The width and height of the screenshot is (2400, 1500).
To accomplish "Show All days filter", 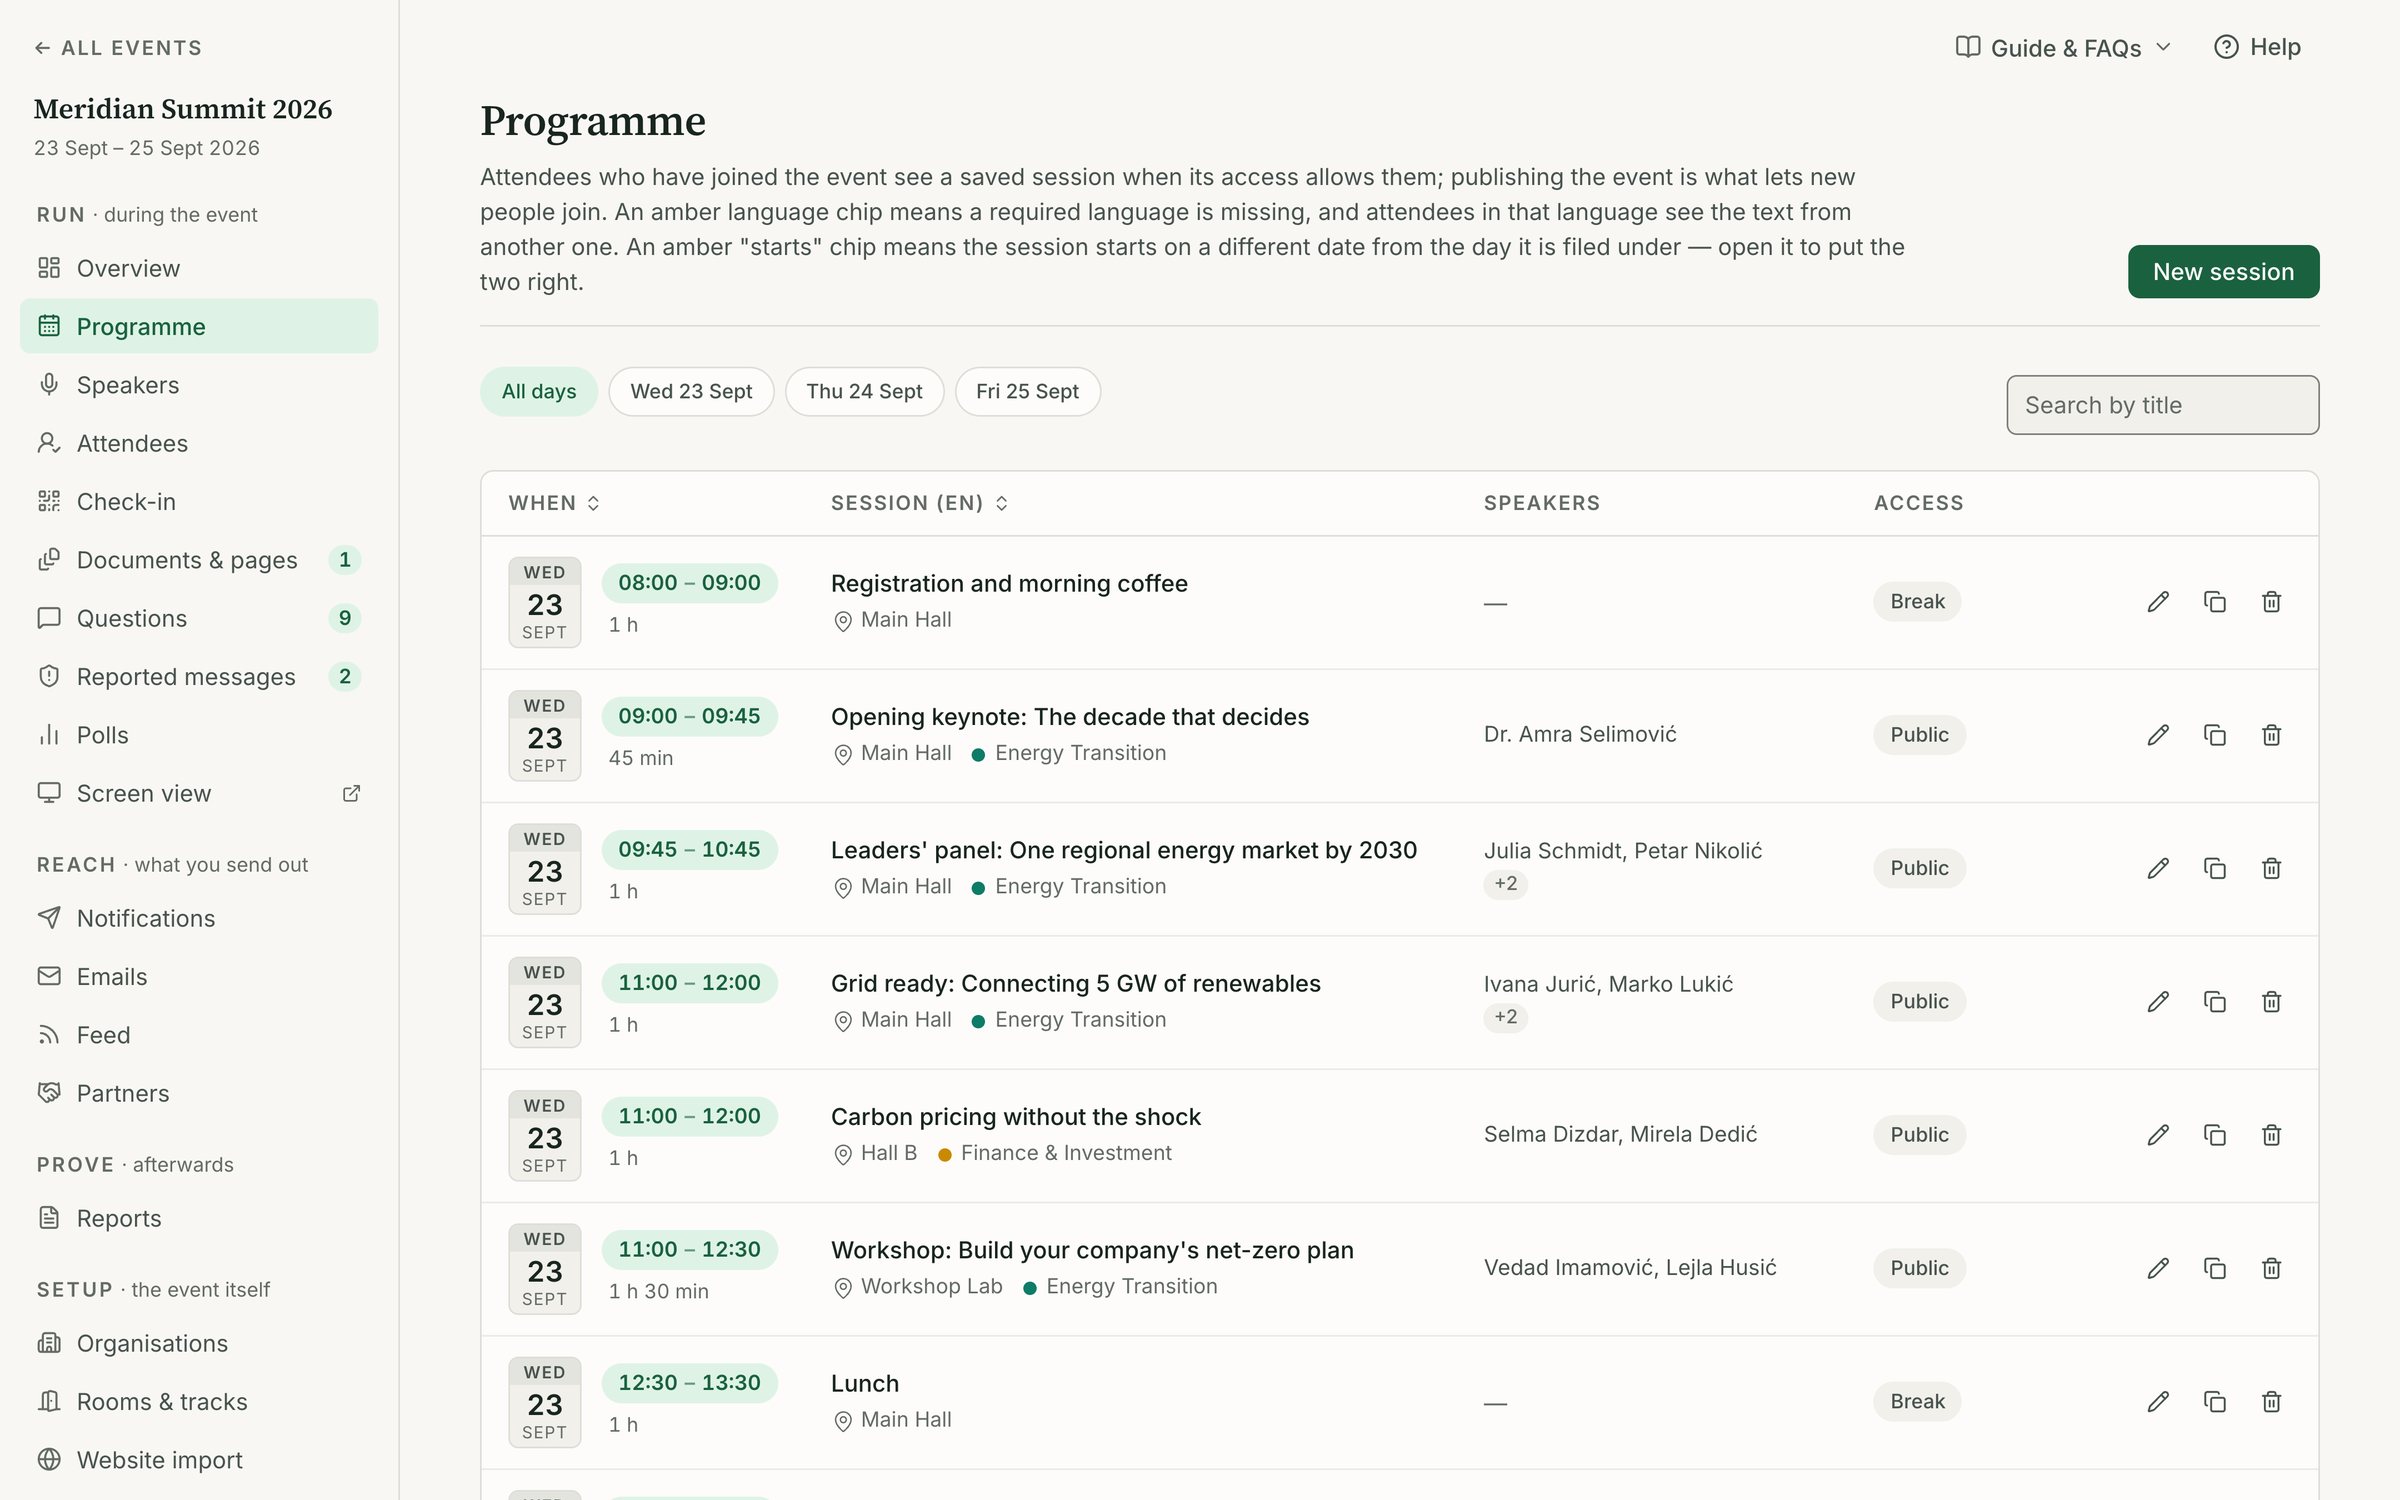I will (539, 391).
